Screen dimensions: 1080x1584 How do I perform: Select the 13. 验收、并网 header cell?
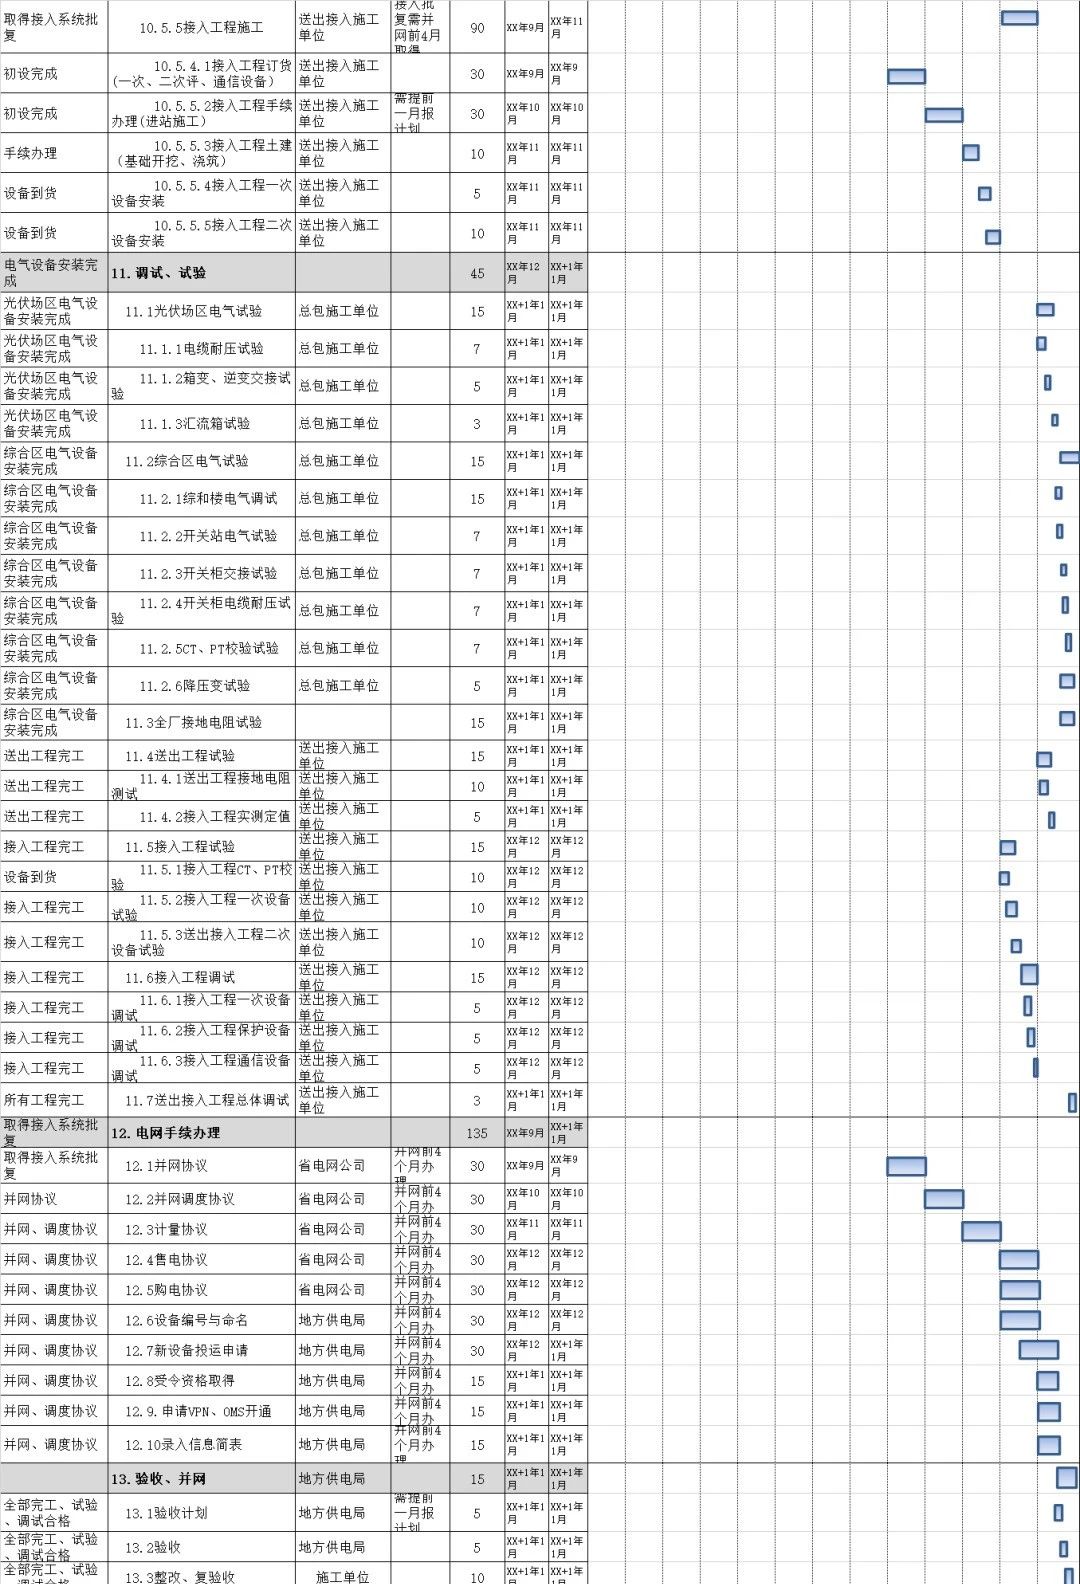201,1479
